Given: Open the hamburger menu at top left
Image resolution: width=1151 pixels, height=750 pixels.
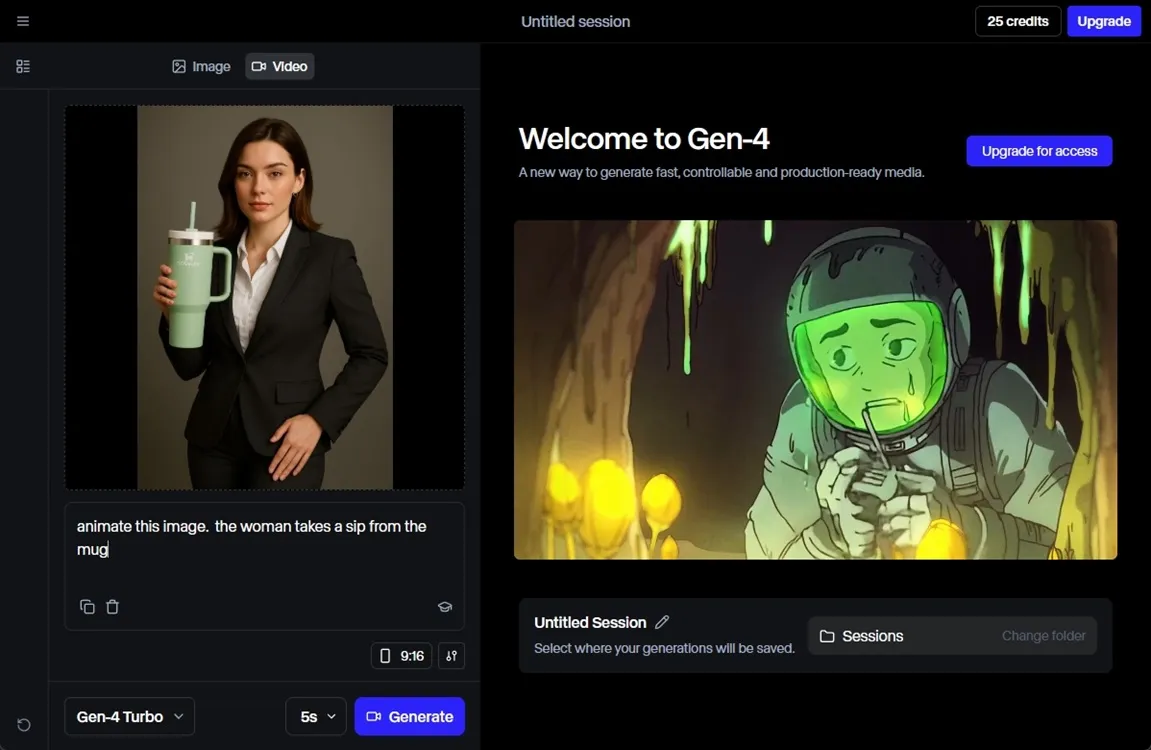Looking at the screenshot, I should (22, 20).
